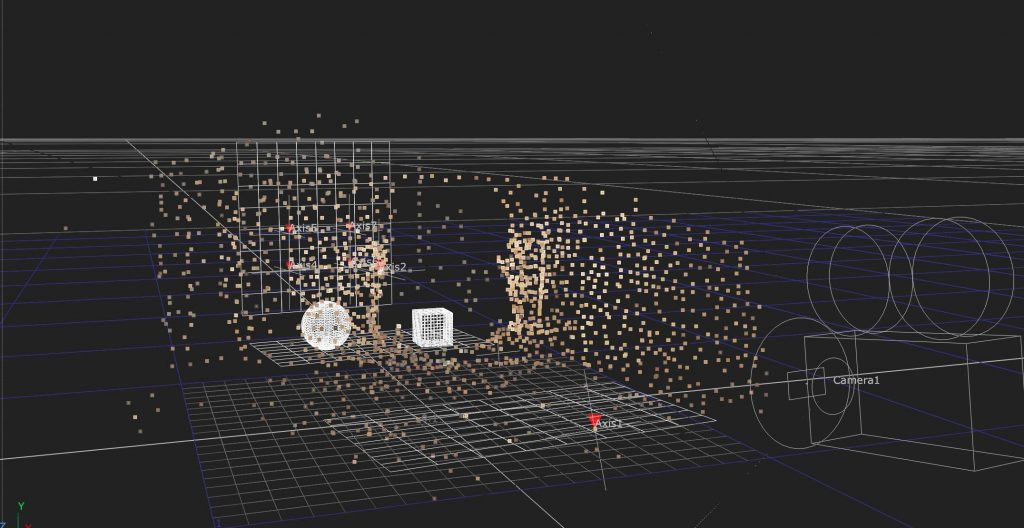Click the red X axis indicator
The width and height of the screenshot is (1024, 528).
click(28, 523)
